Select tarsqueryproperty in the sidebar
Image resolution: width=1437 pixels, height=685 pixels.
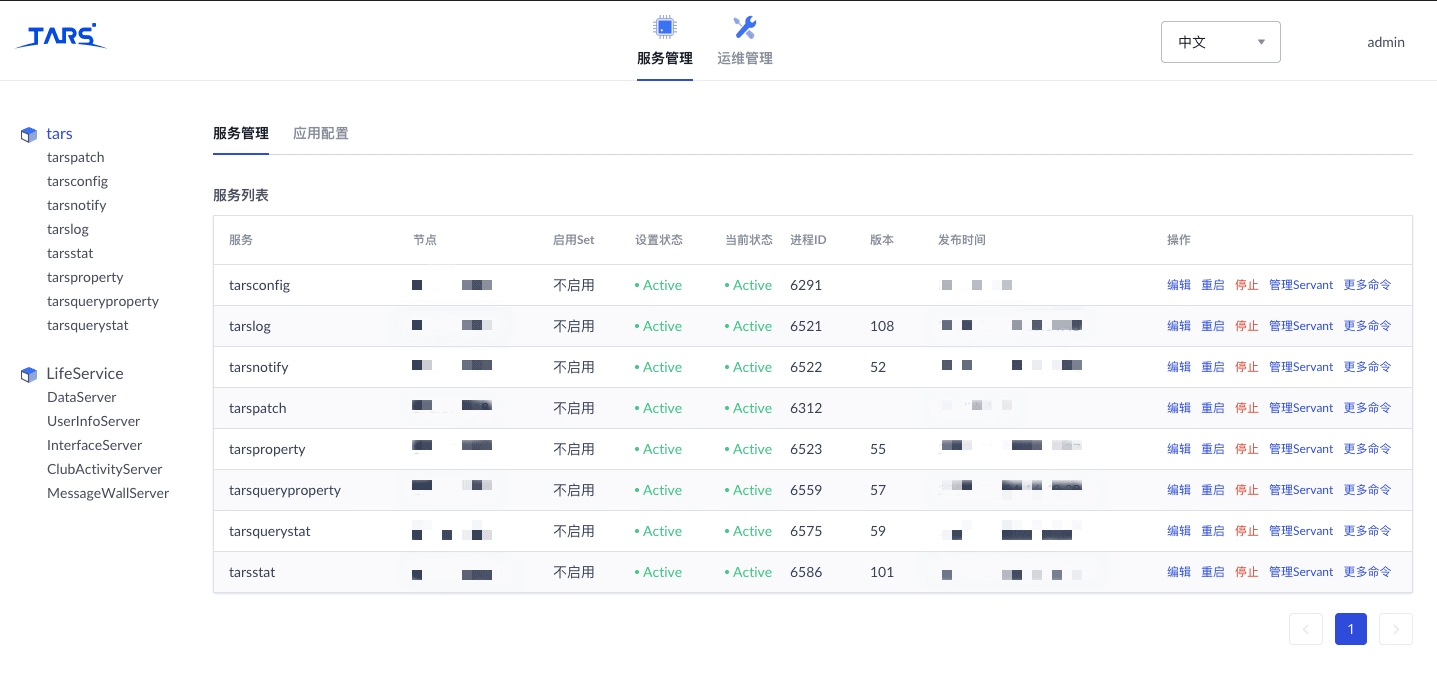click(103, 301)
